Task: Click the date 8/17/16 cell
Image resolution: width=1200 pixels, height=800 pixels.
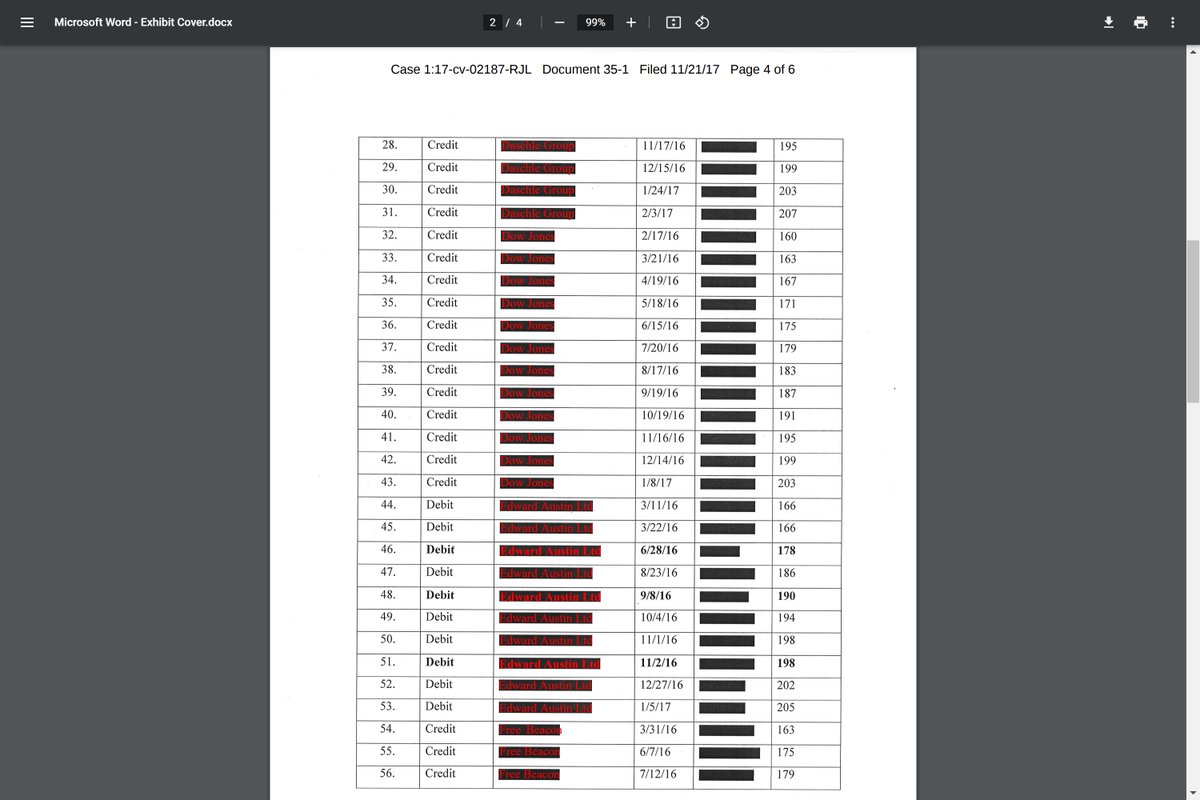Action: coord(660,370)
